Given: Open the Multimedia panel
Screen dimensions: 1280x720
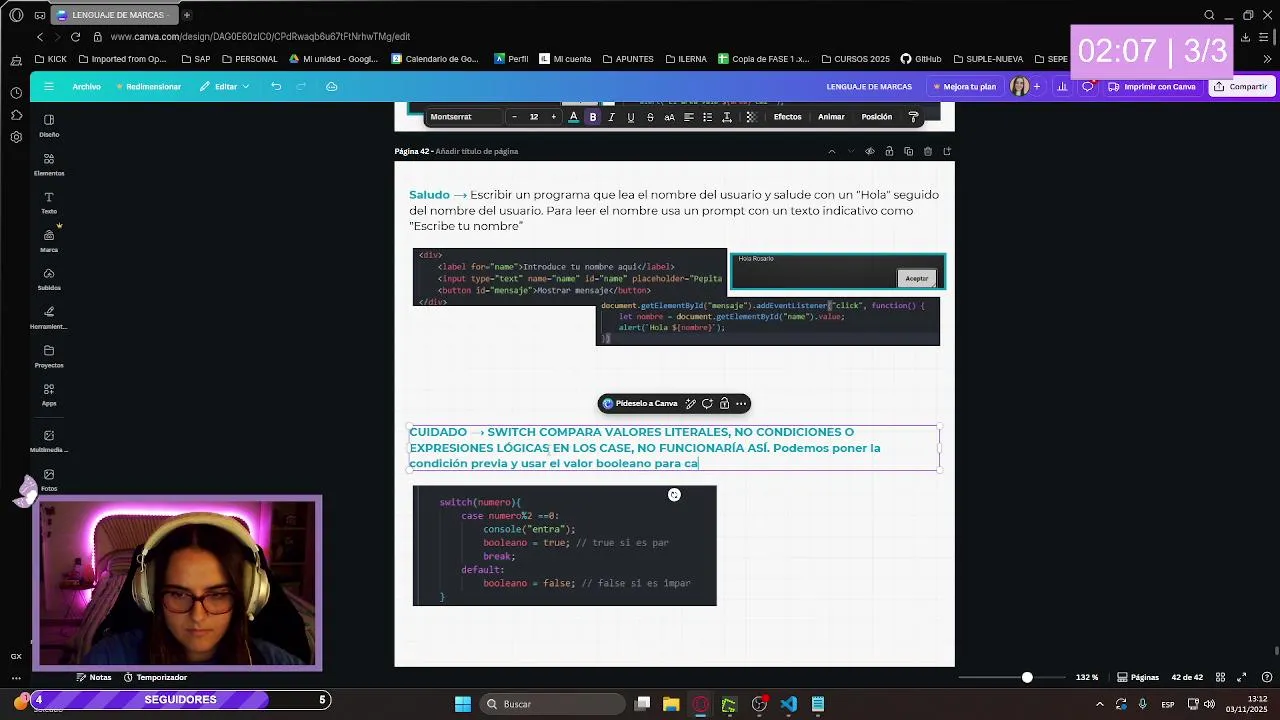Looking at the screenshot, I should [49, 441].
